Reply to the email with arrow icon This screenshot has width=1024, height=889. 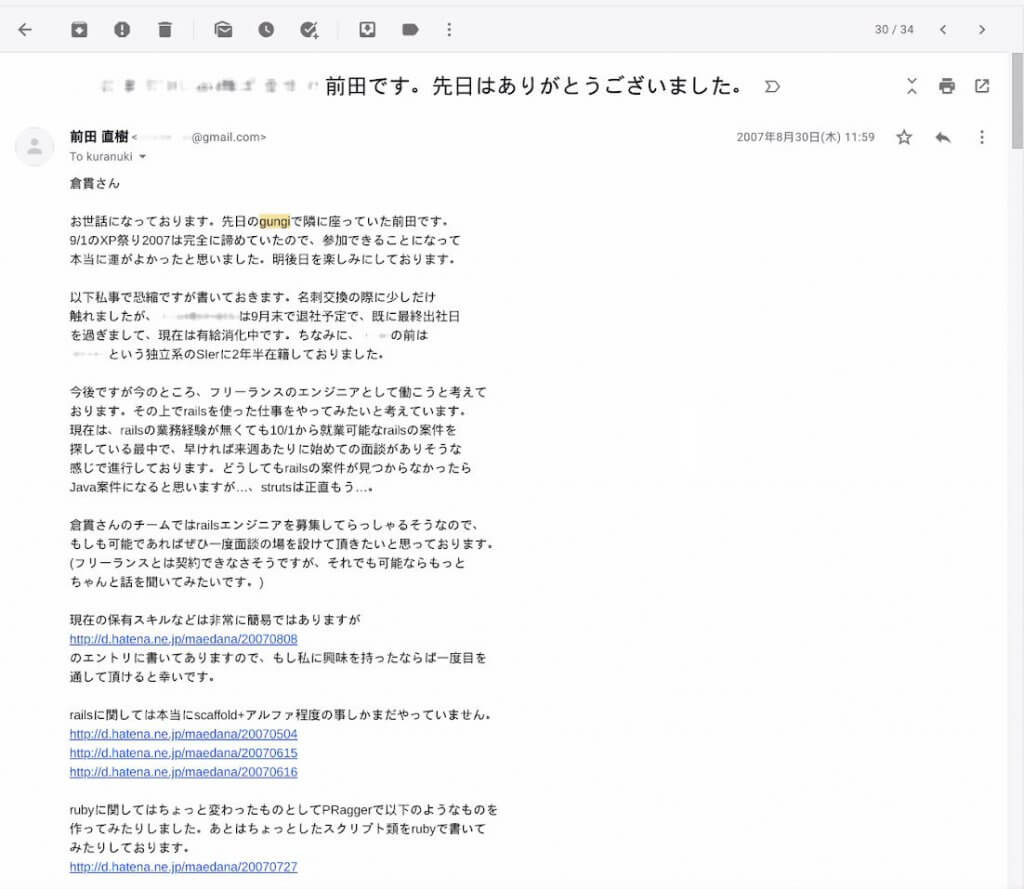942,137
